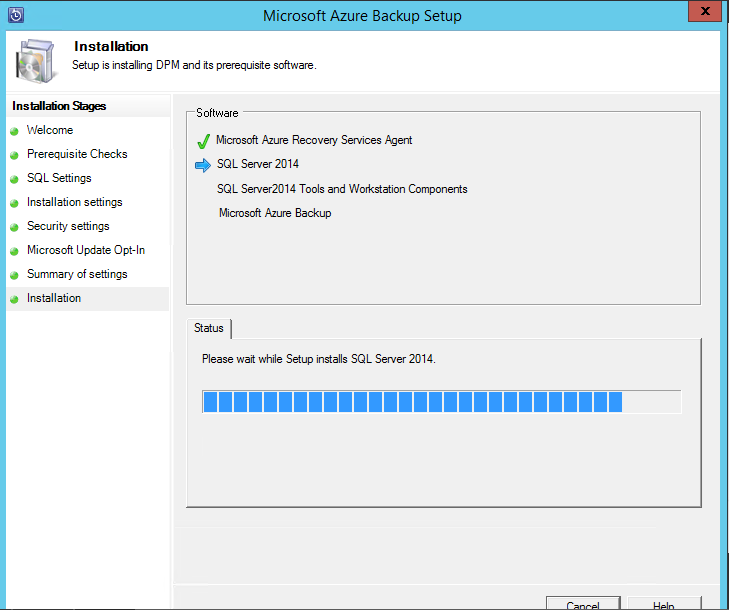Click SQL Server2014 Tools and Workstation Components
This screenshot has width=729, height=610.
click(x=342, y=189)
